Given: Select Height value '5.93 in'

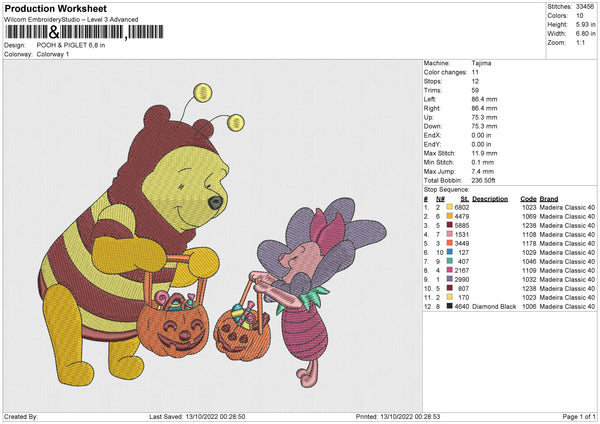Looking at the screenshot, I should (585, 24).
